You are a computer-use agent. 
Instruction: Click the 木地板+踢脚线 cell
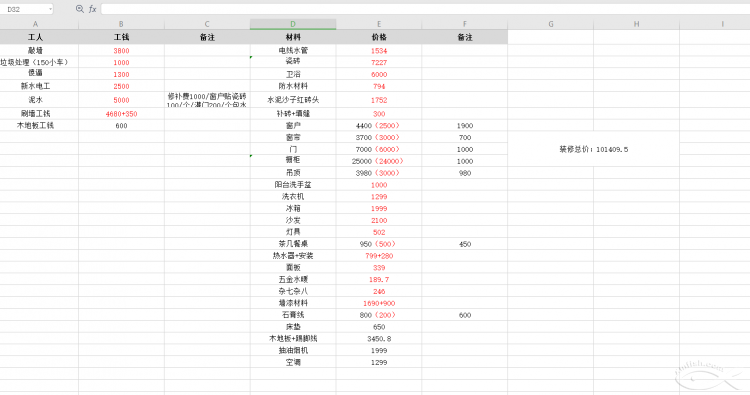(x=293, y=339)
